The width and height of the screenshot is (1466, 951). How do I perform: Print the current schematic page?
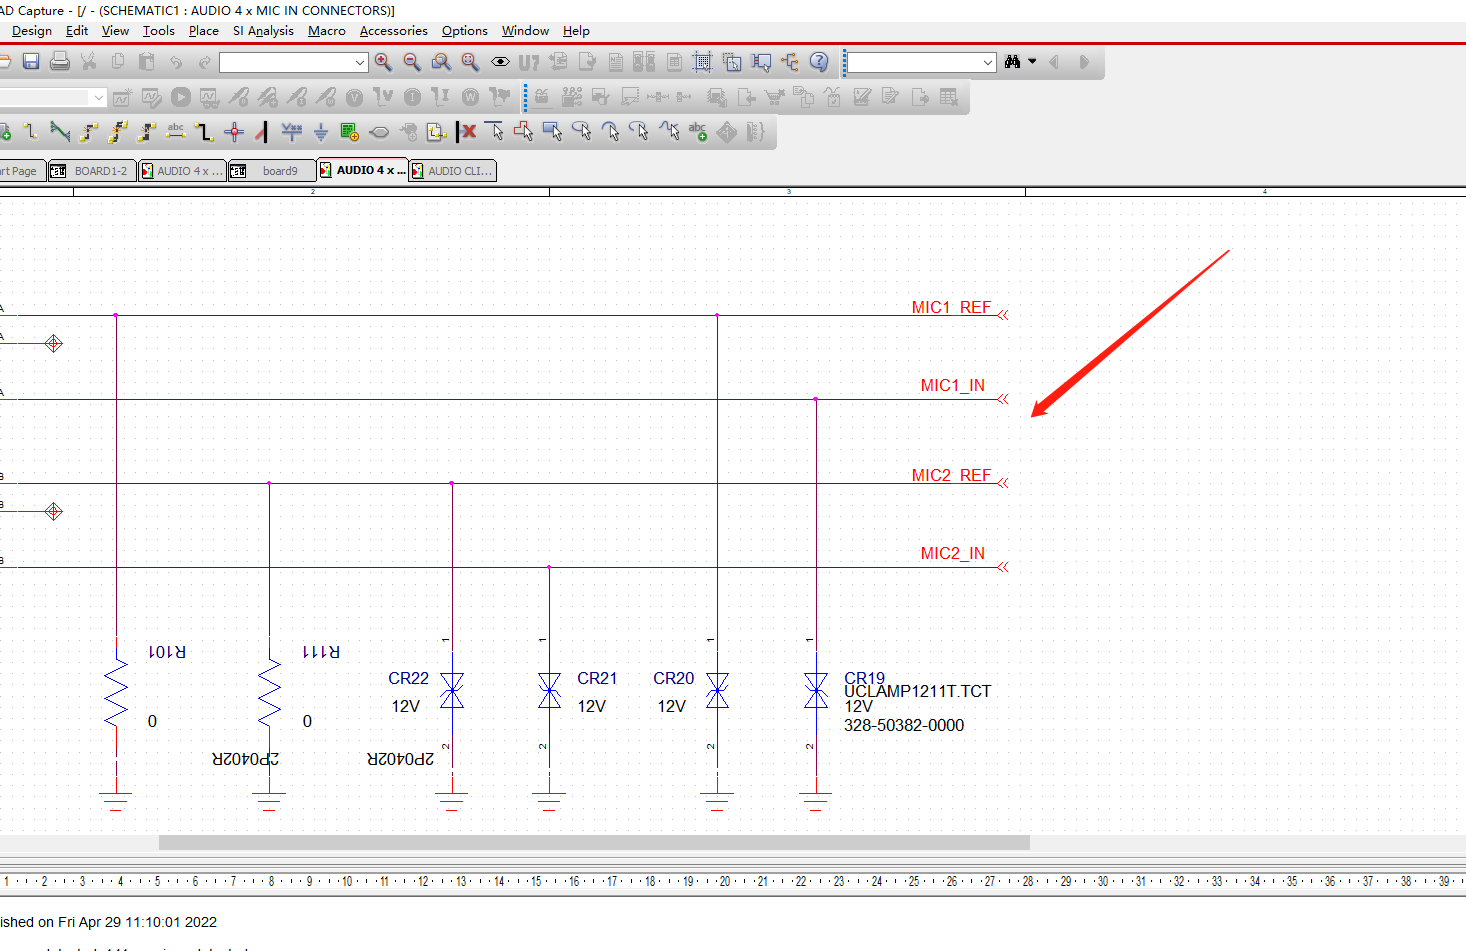60,62
